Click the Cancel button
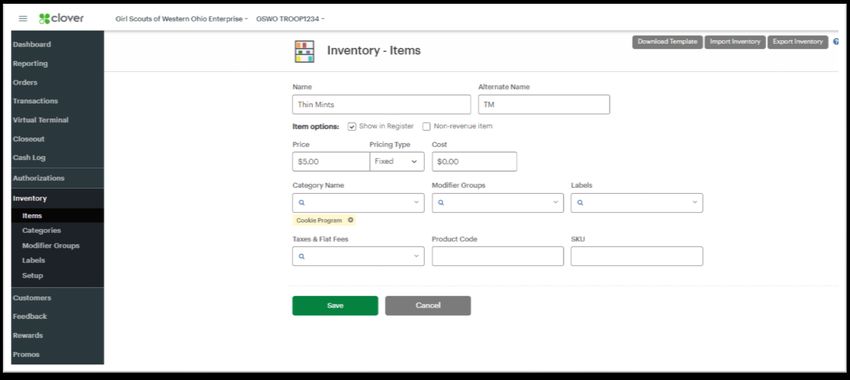Image resolution: width=850 pixels, height=380 pixels. pyautogui.click(x=428, y=305)
